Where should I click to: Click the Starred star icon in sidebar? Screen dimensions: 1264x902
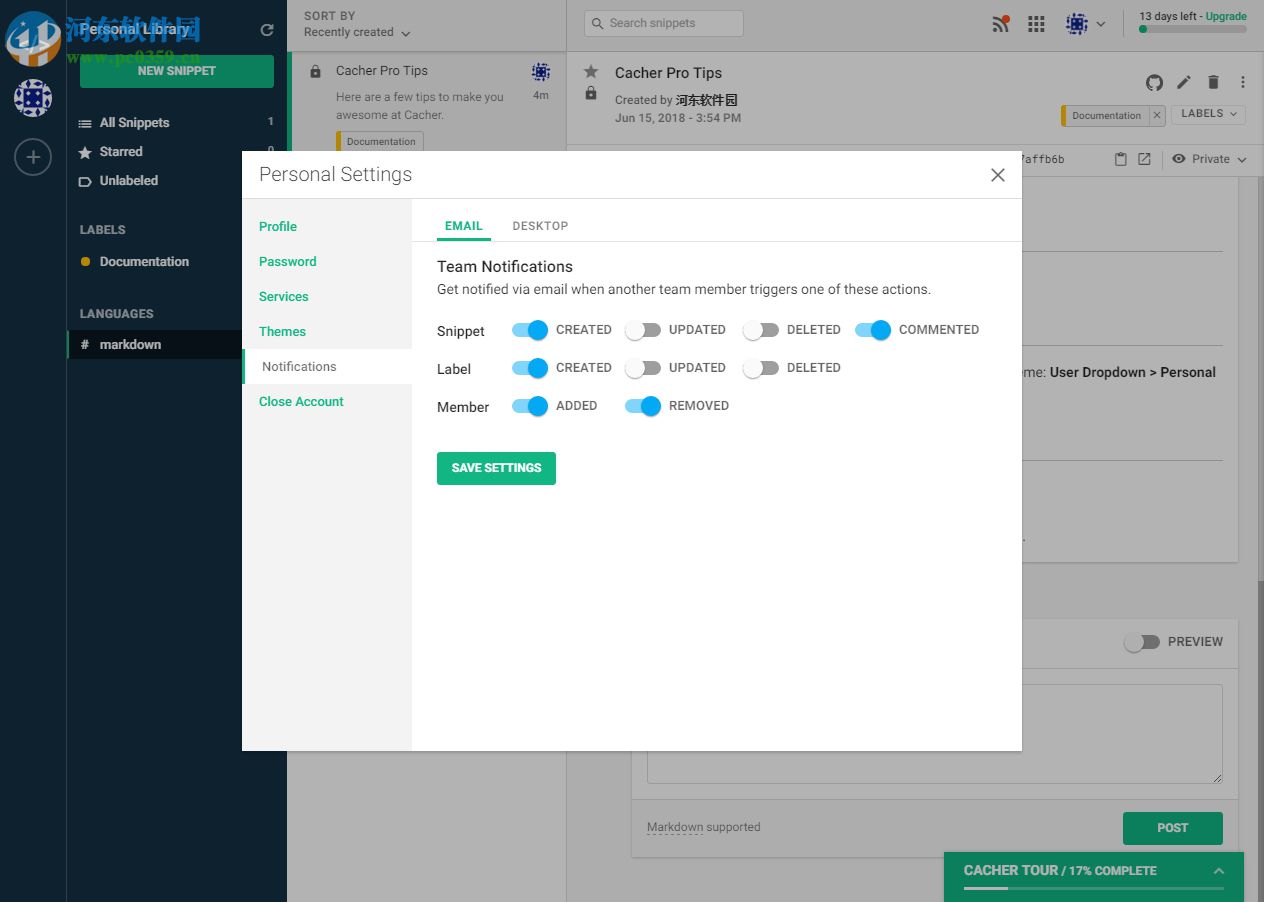pyautogui.click(x=85, y=152)
